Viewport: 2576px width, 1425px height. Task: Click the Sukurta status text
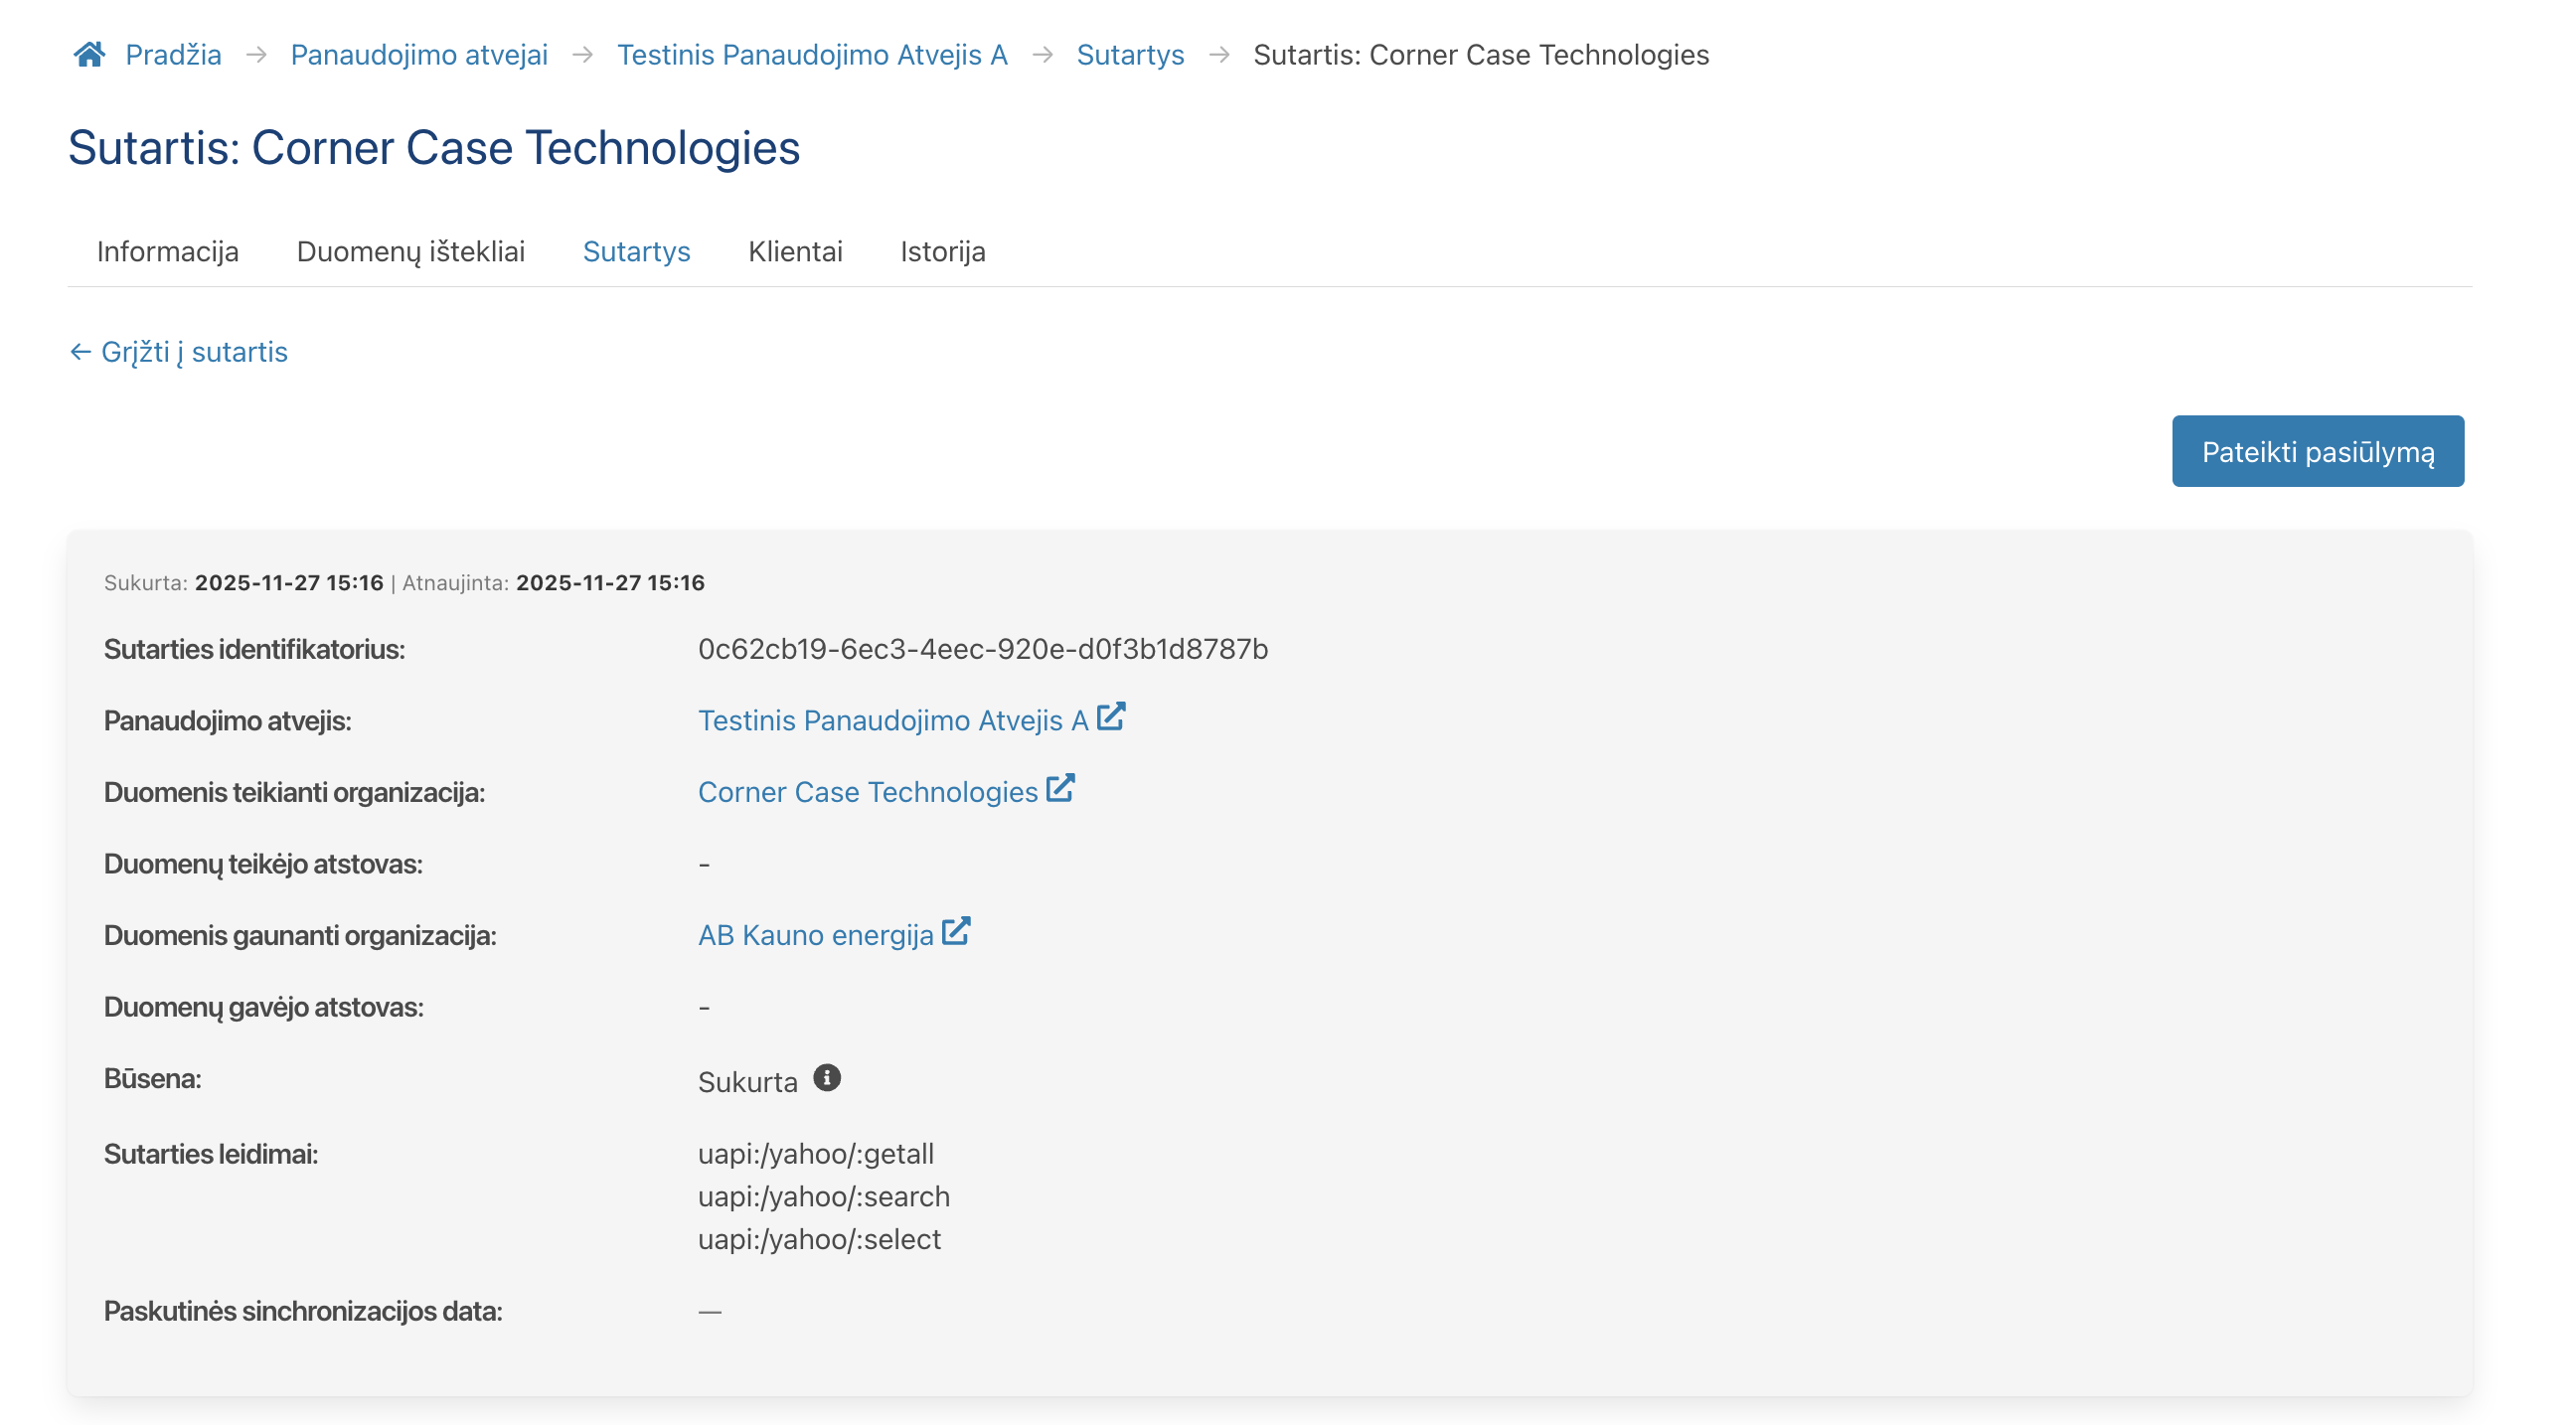pos(748,1082)
